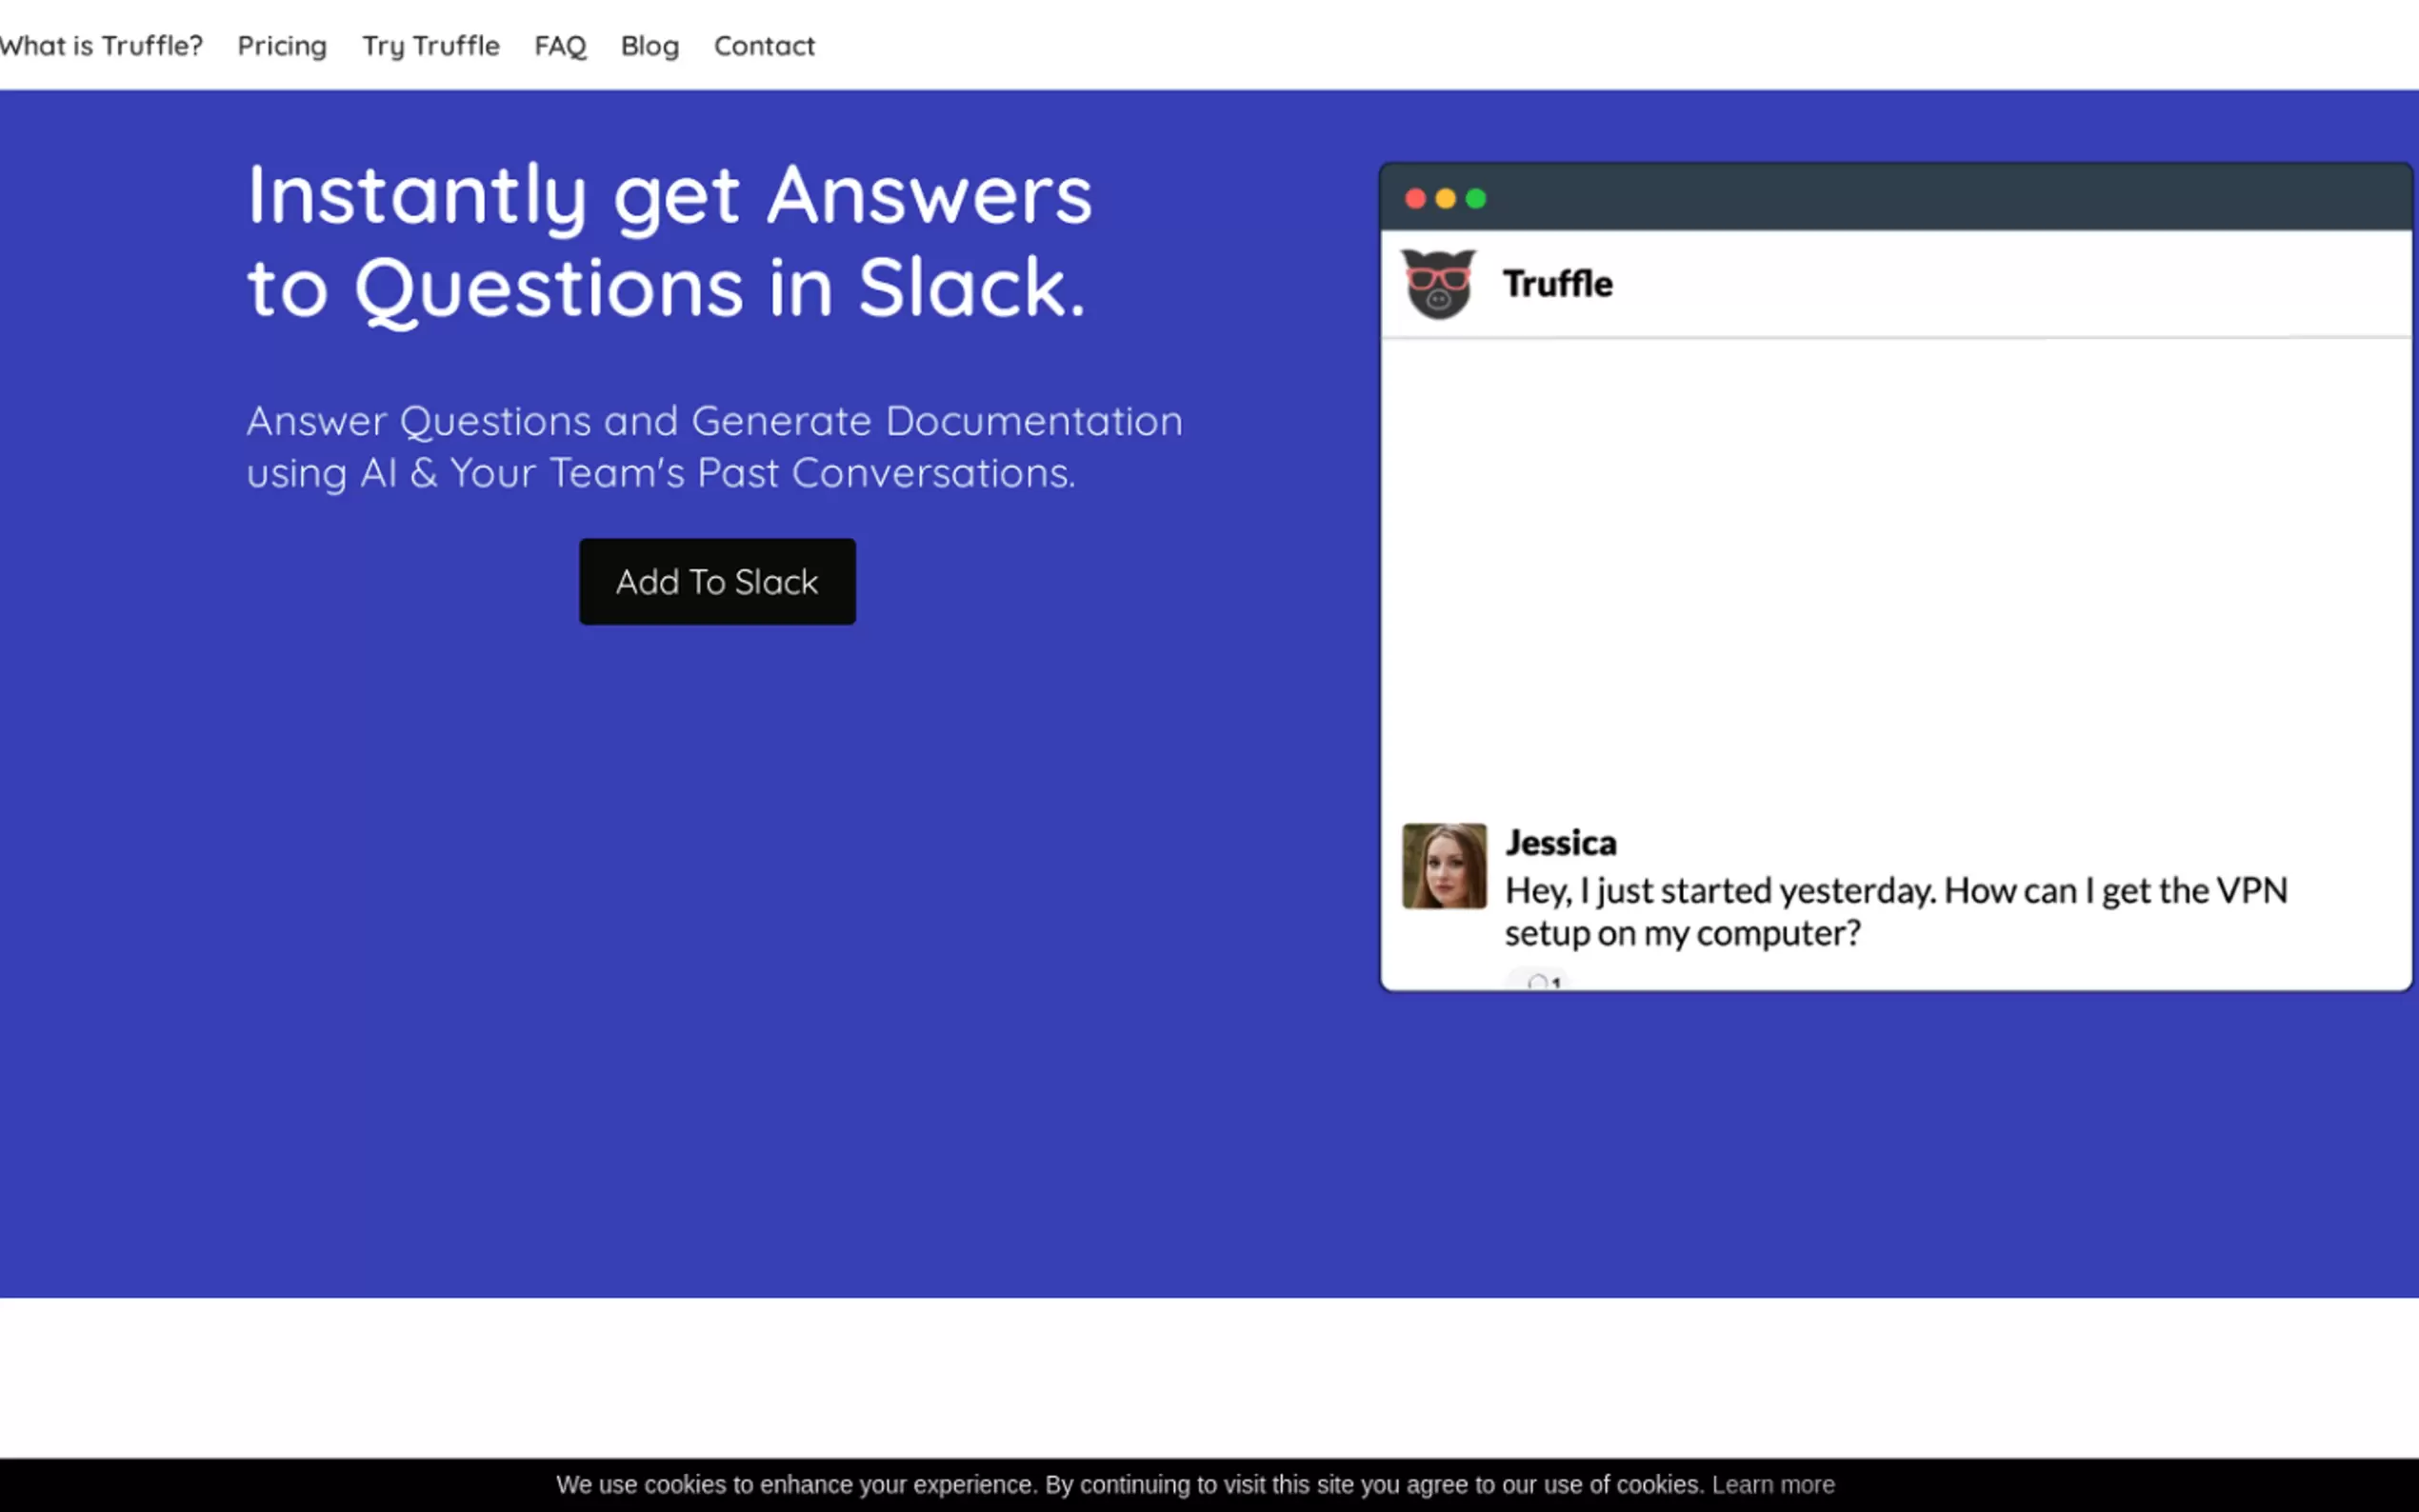The height and width of the screenshot is (1512, 2419).
Task: Open the Try Truffle nav item
Action: [x=431, y=46]
